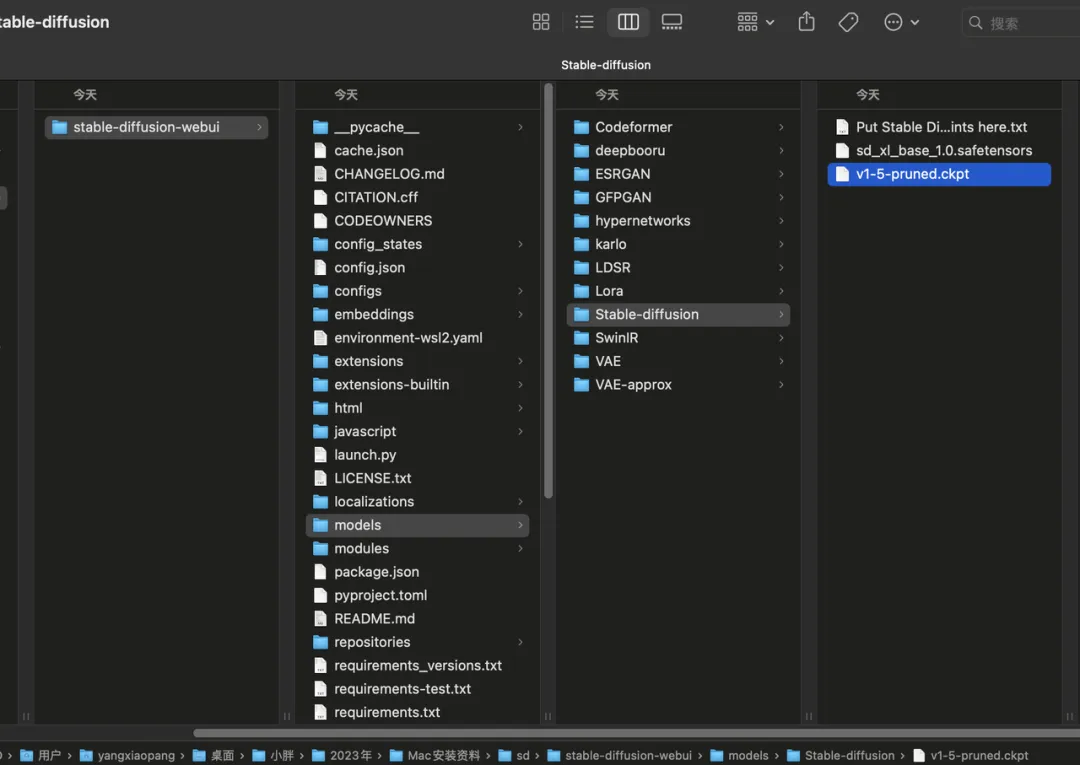Viewport: 1080px width, 765px height.
Task: Click the VAE folder icon
Action: 581,361
